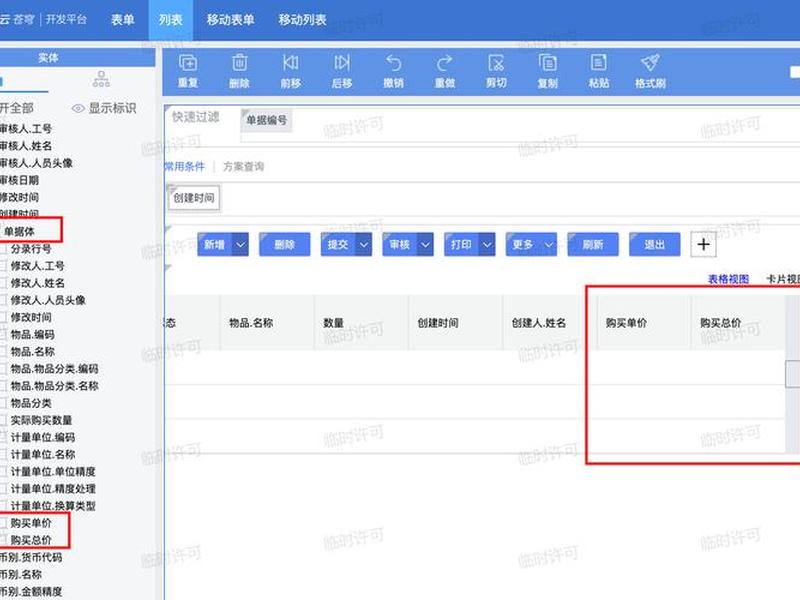800x600 pixels.
Task: Select 审核日期 in entity list
Action: pyautogui.click(x=19, y=180)
